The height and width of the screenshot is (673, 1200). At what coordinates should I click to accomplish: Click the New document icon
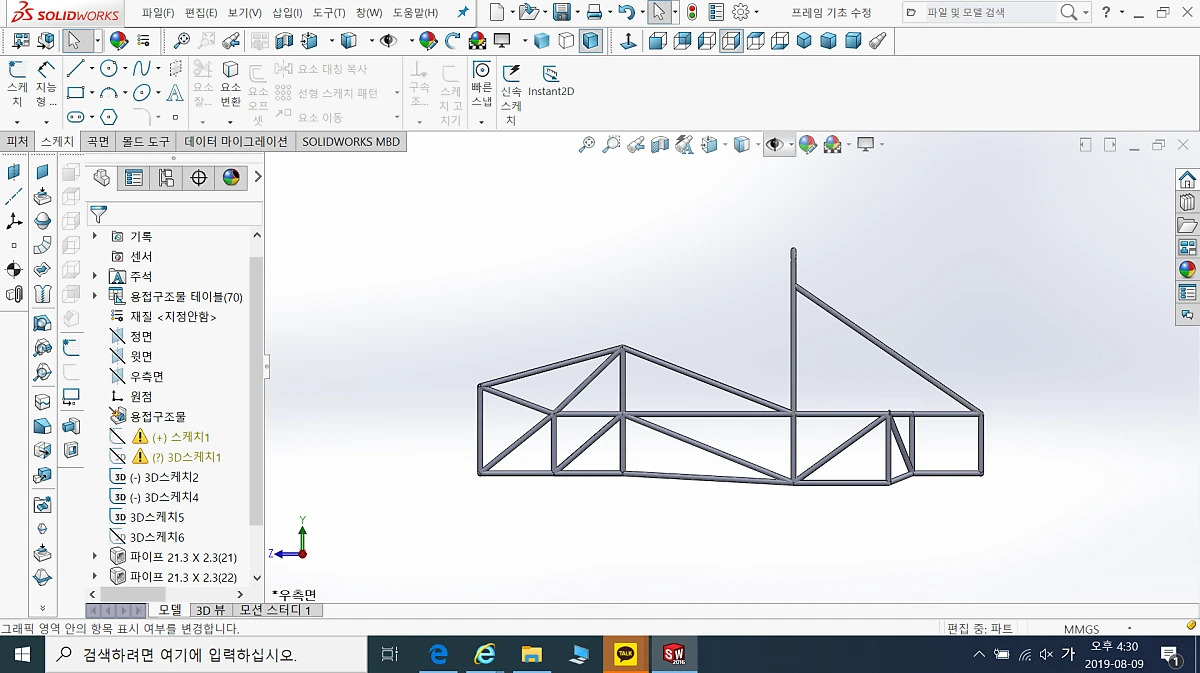498,12
